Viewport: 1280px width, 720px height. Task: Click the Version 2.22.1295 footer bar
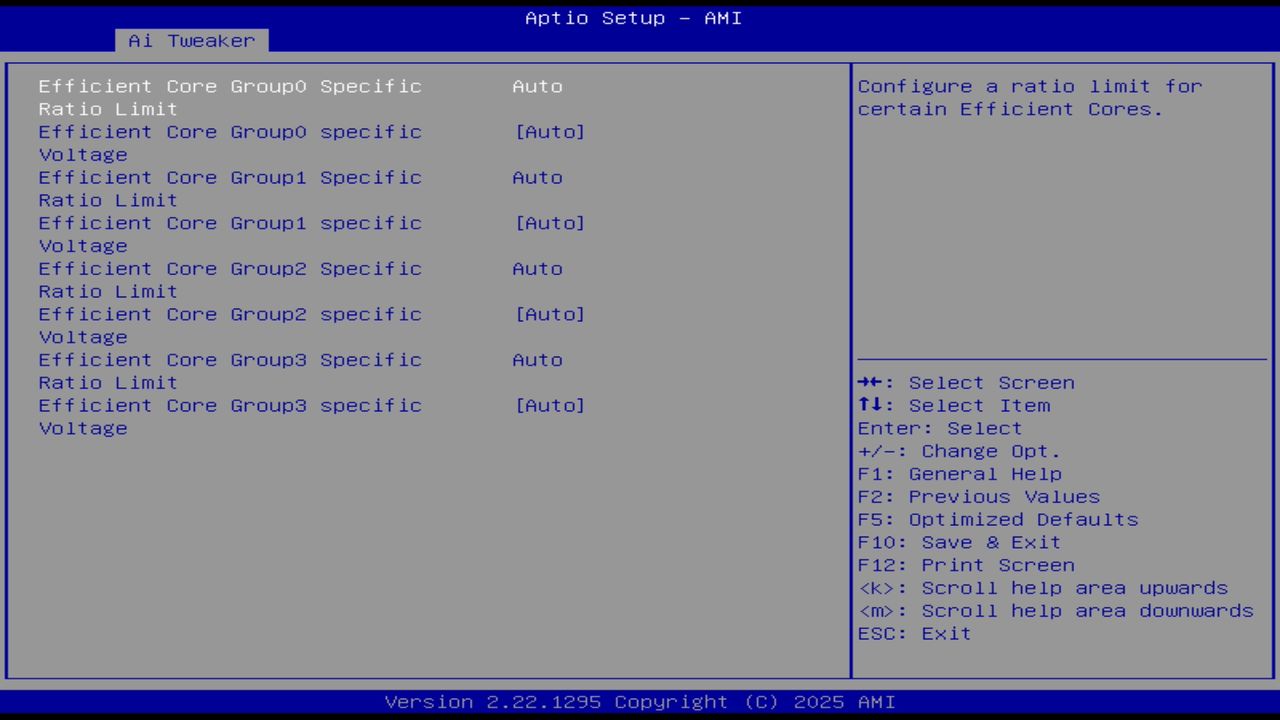(x=638, y=701)
